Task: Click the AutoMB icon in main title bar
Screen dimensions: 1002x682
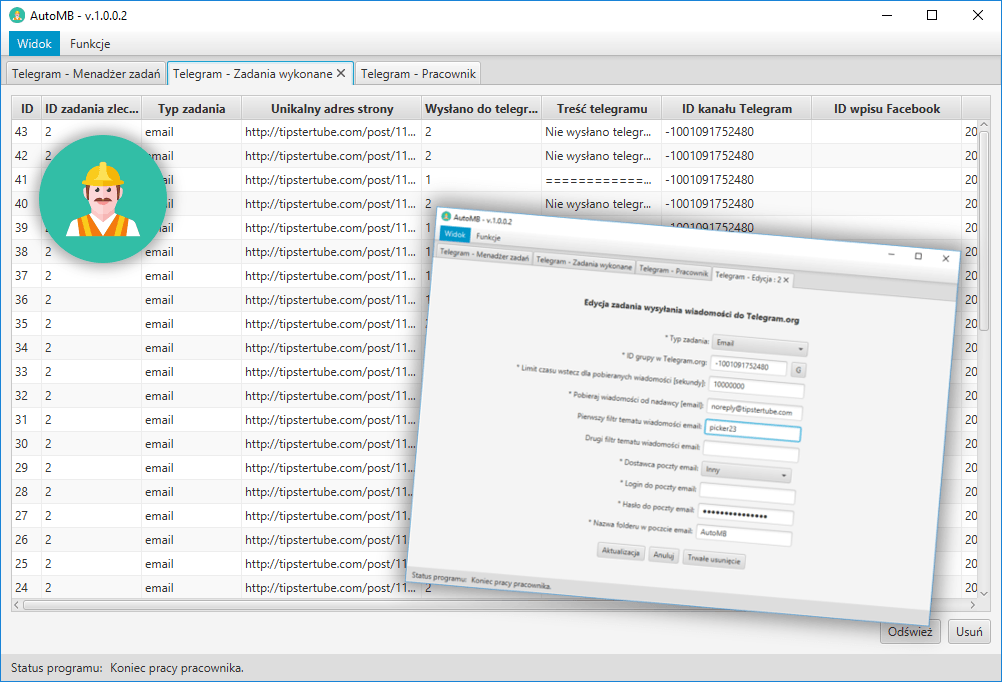Action: (17, 15)
